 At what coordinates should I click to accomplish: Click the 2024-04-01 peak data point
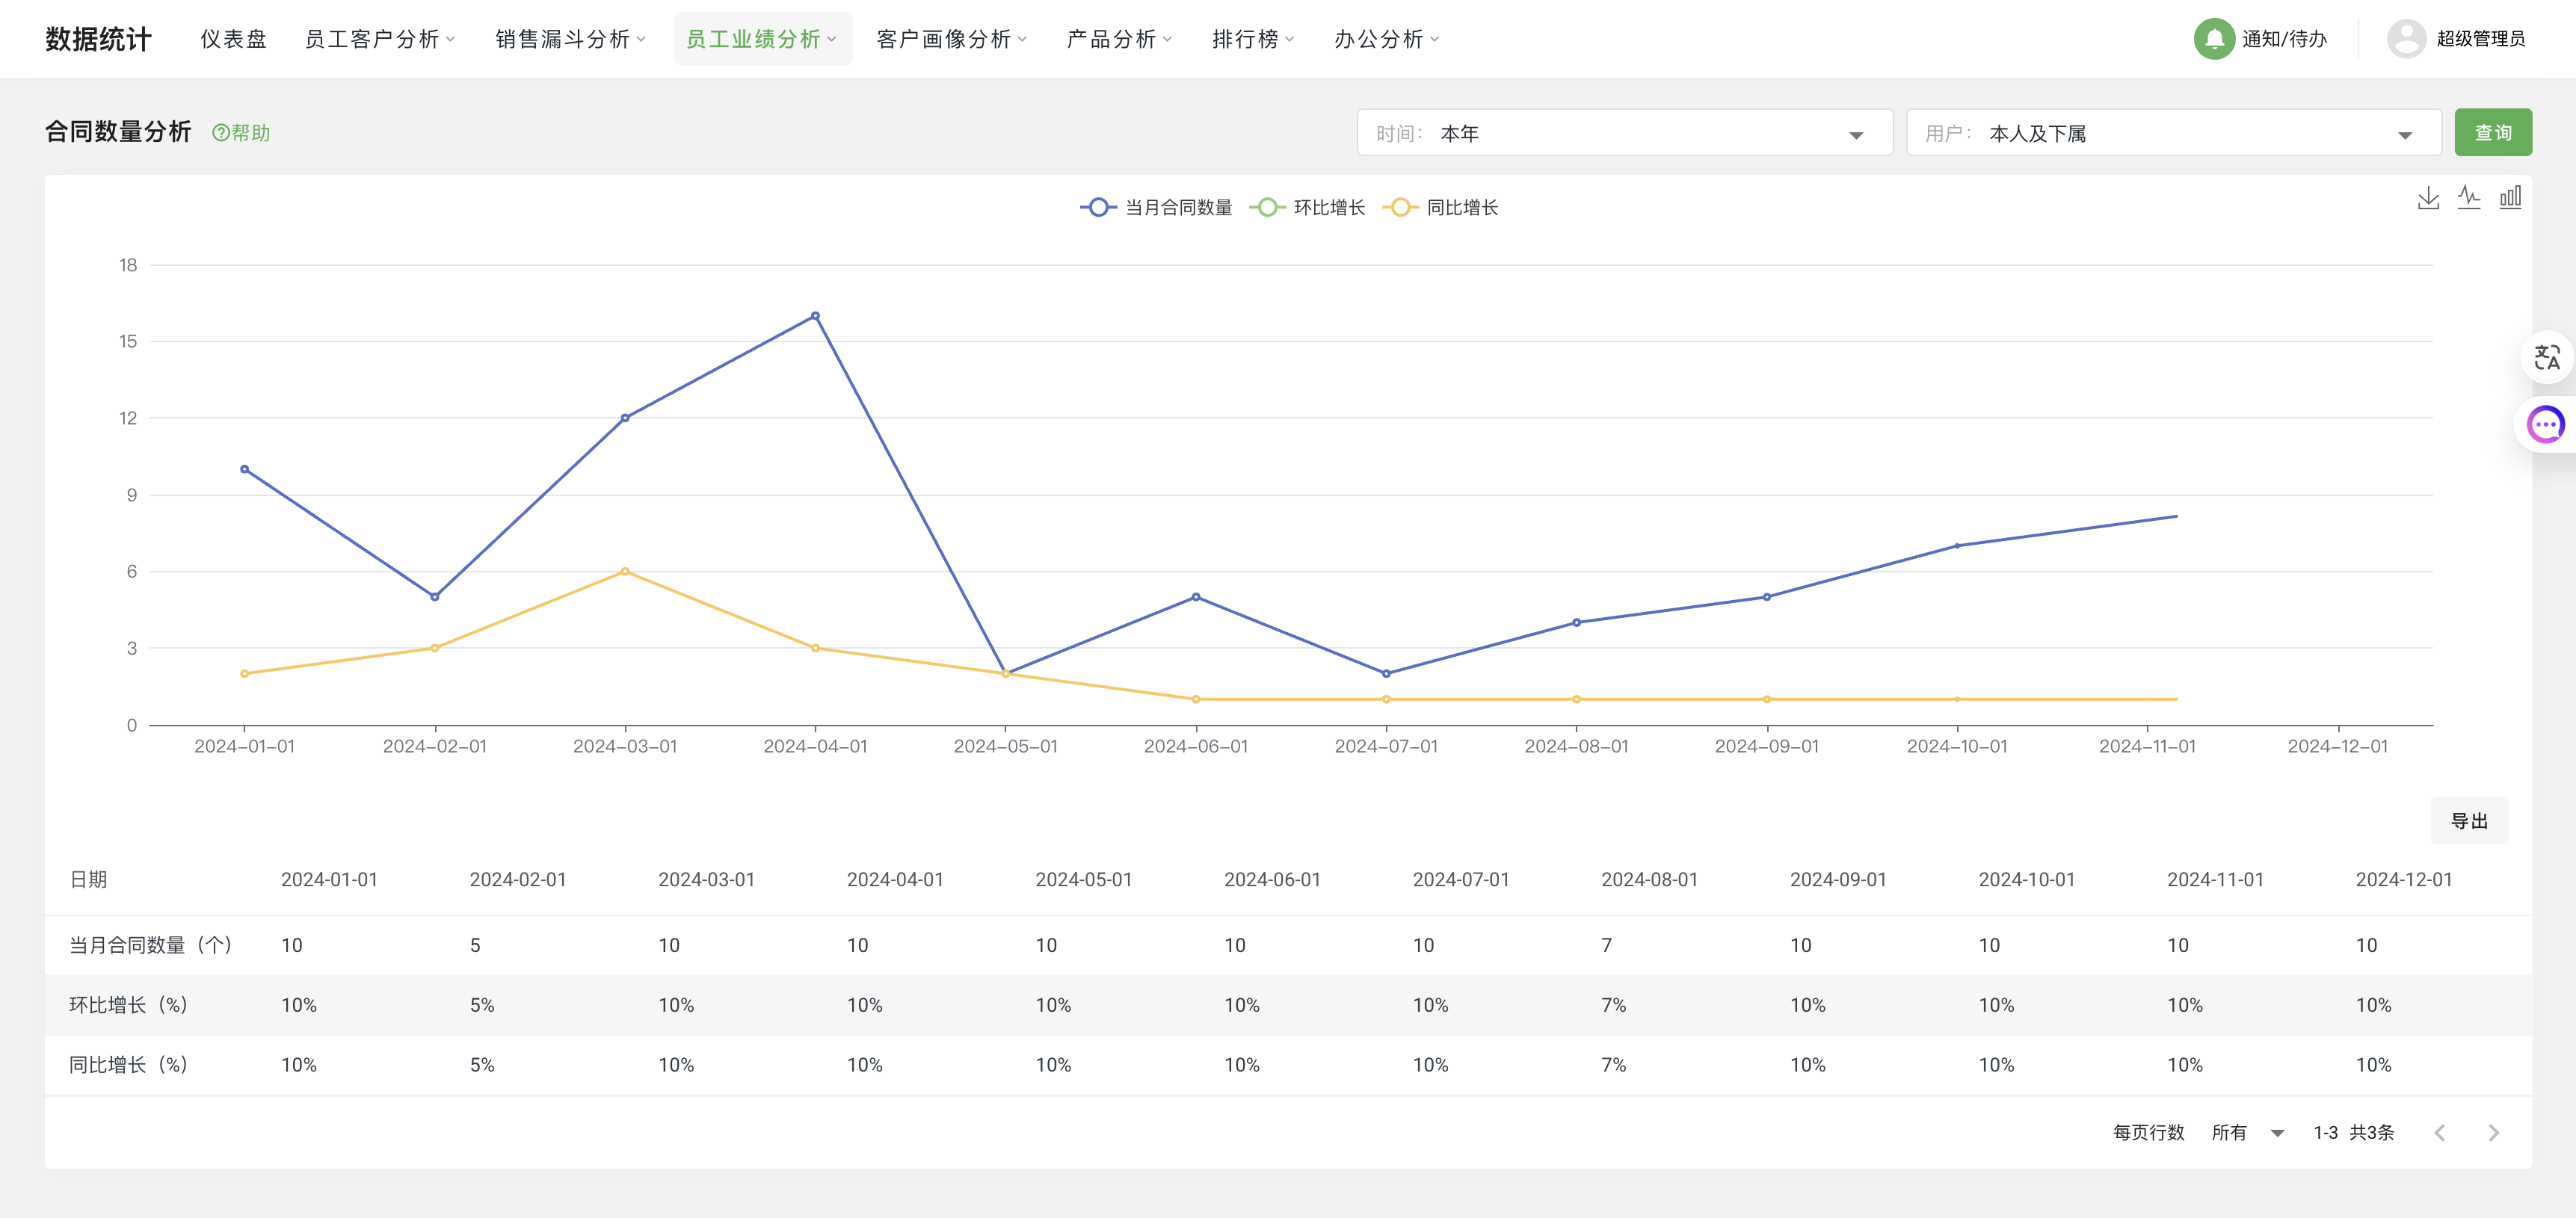tap(815, 316)
